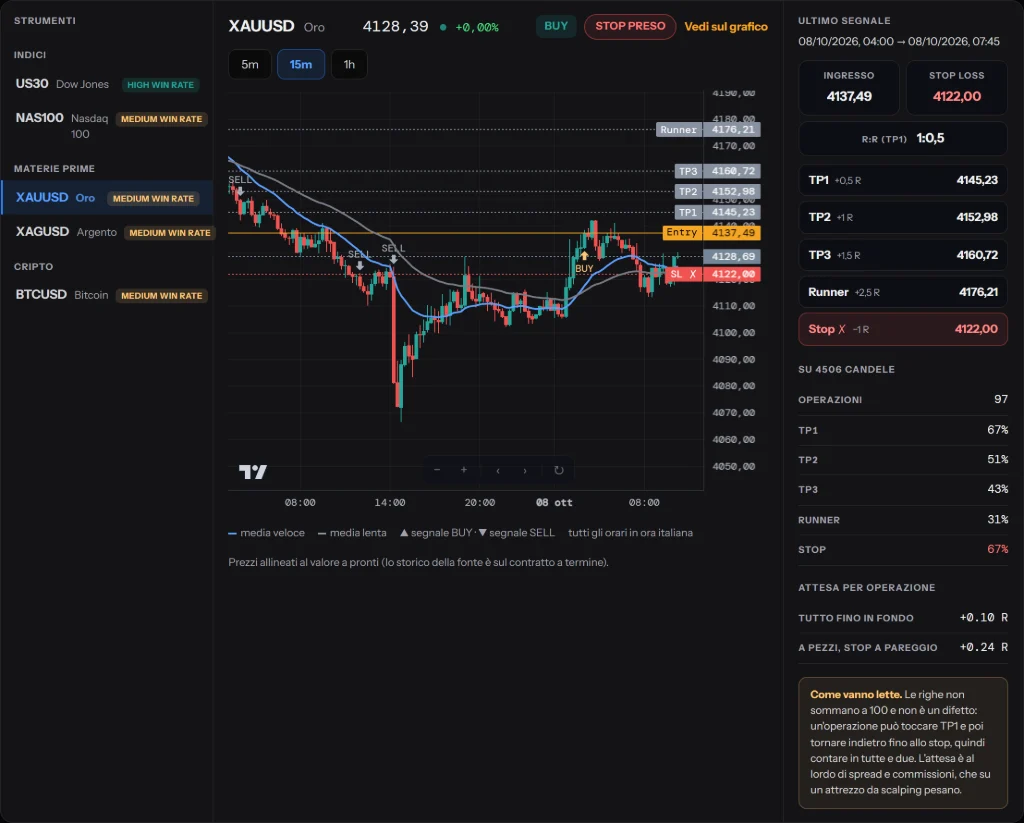This screenshot has height=823, width=1024.
Task: Click the 'Come vanno lette' info box
Action: point(903,743)
